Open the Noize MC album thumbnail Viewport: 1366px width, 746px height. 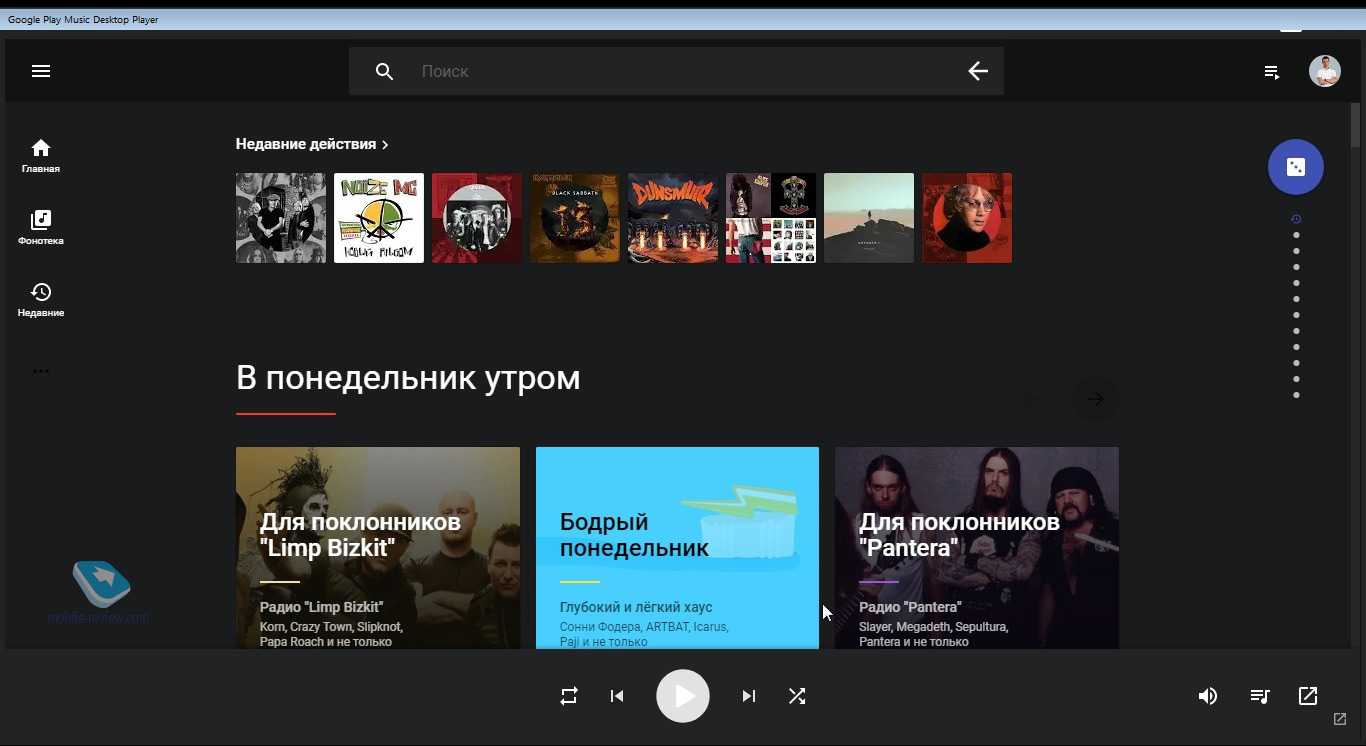[x=379, y=218]
